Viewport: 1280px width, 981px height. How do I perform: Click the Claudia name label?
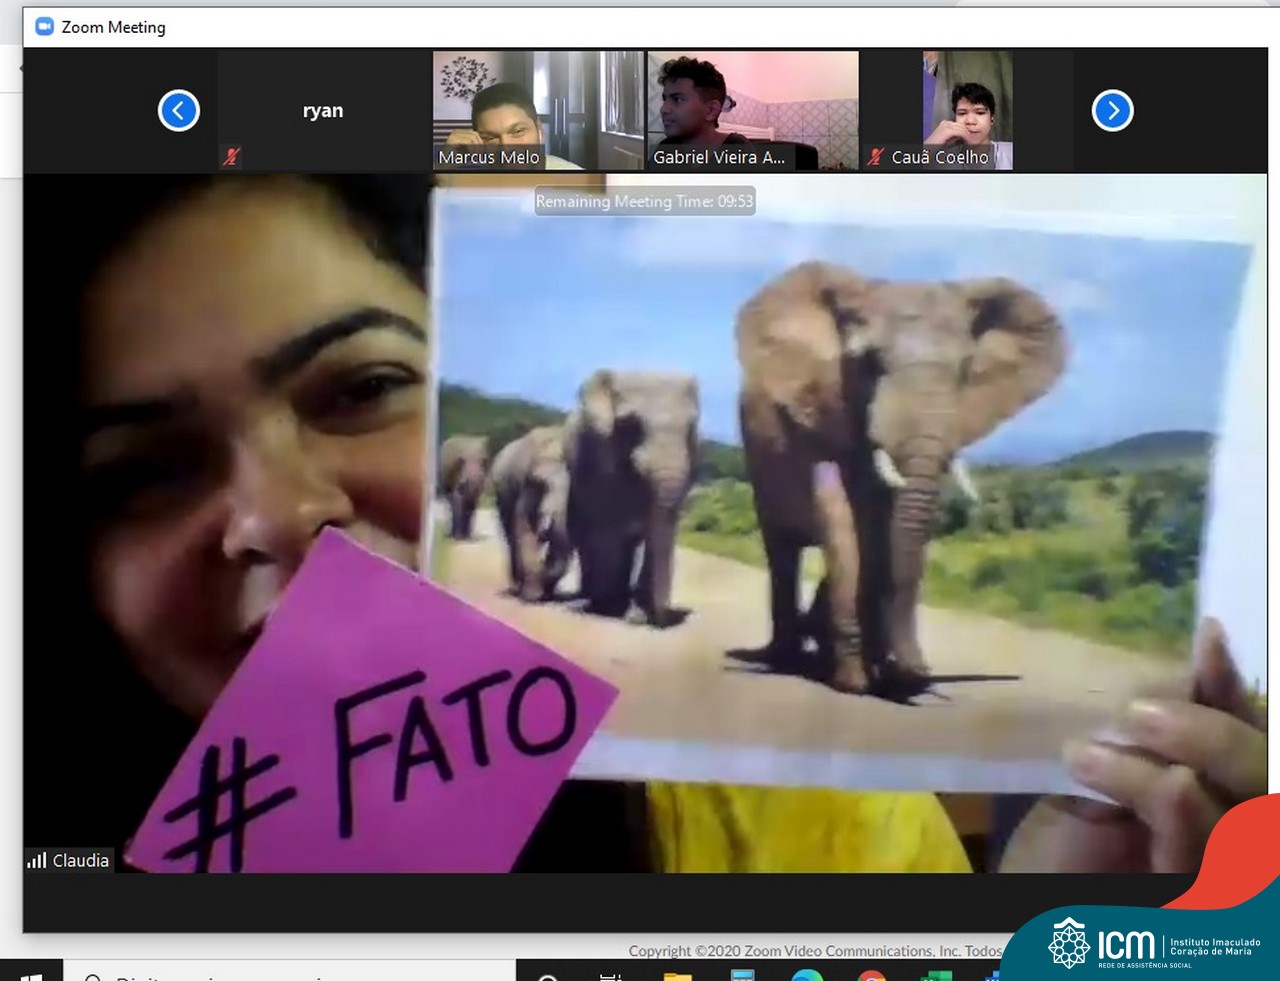[80, 860]
